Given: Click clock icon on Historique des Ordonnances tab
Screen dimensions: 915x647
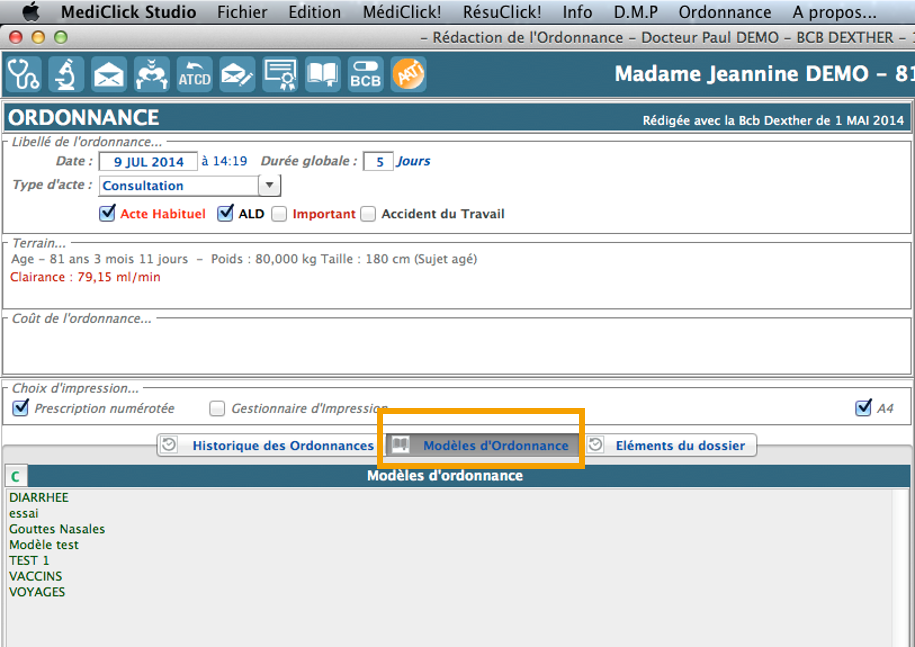Looking at the screenshot, I should [169, 445].
